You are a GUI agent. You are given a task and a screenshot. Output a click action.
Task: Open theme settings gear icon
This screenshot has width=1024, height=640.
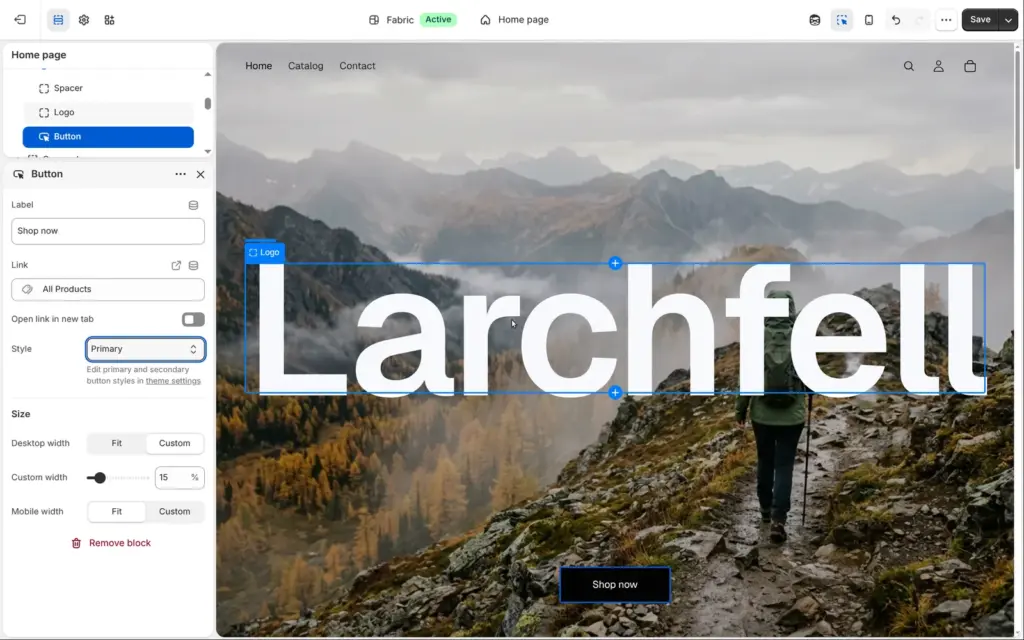click(x=84, y=20)
